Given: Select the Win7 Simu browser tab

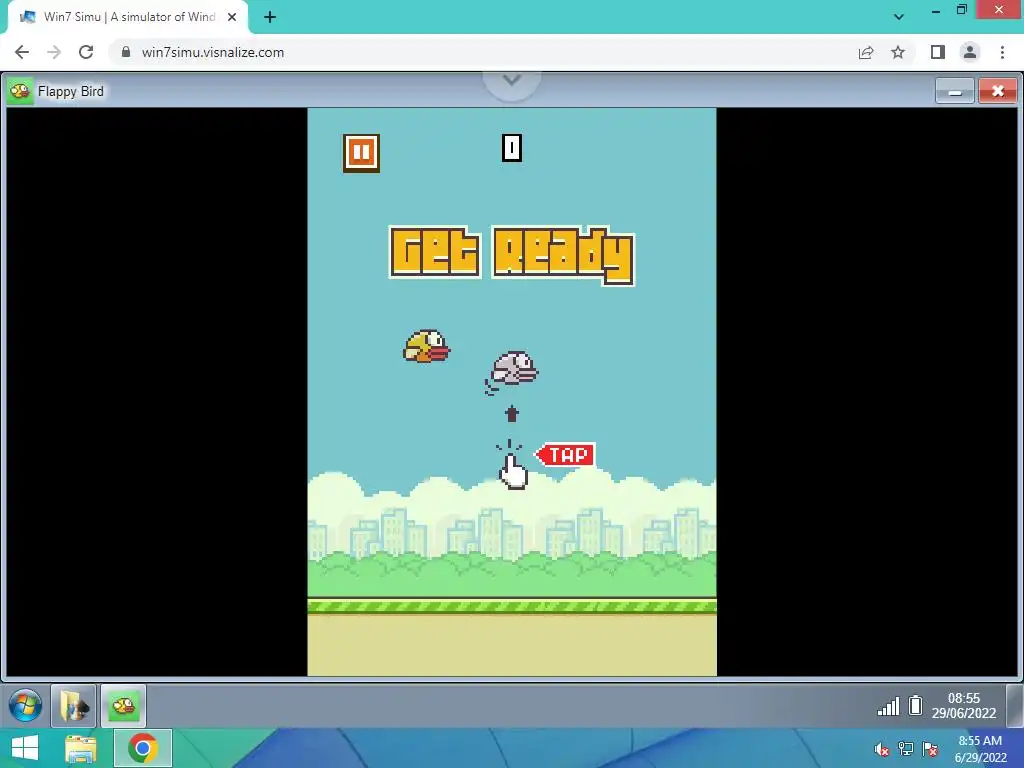Looking at the screenshot, I should [128, 17].
